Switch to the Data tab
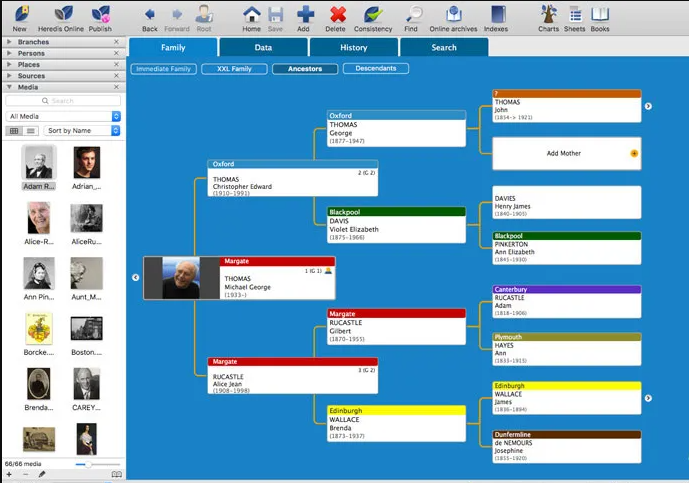Viewport: 689px width, 483px height. tap(263, 47)
